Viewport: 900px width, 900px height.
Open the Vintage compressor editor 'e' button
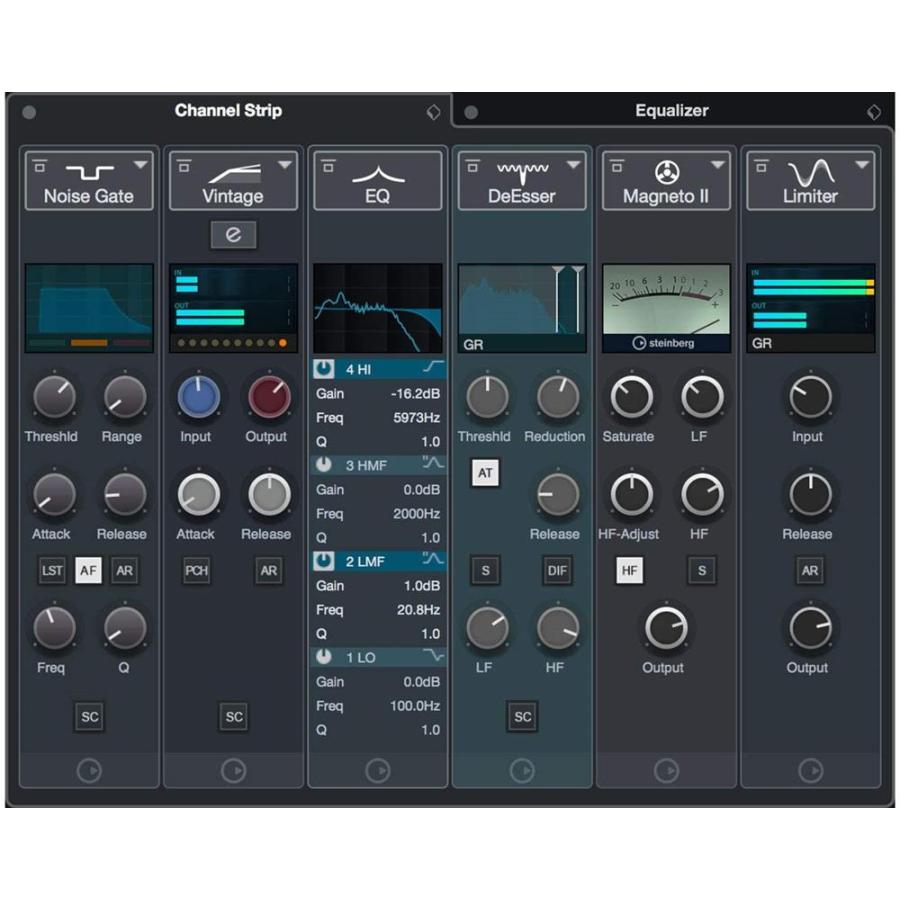tap(233, 235)
